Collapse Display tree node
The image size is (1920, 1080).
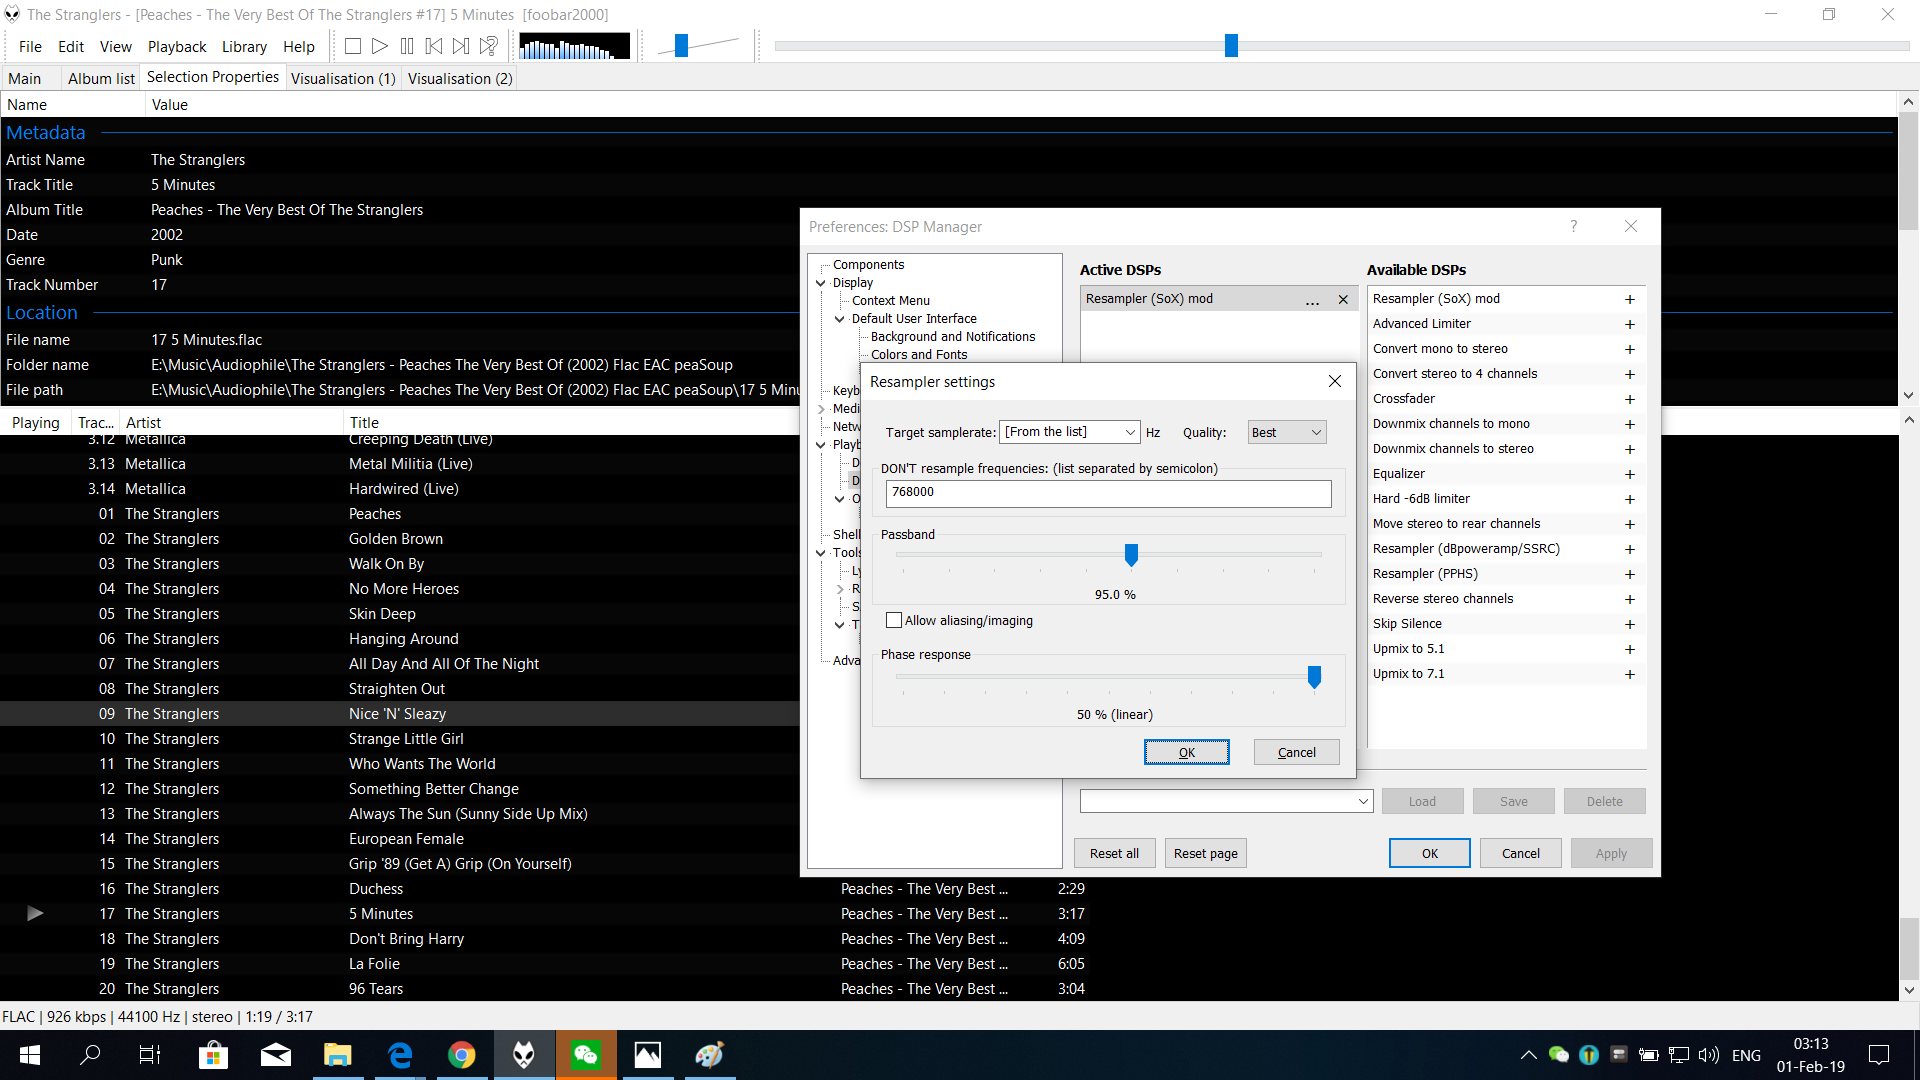[x=821, y=283]
